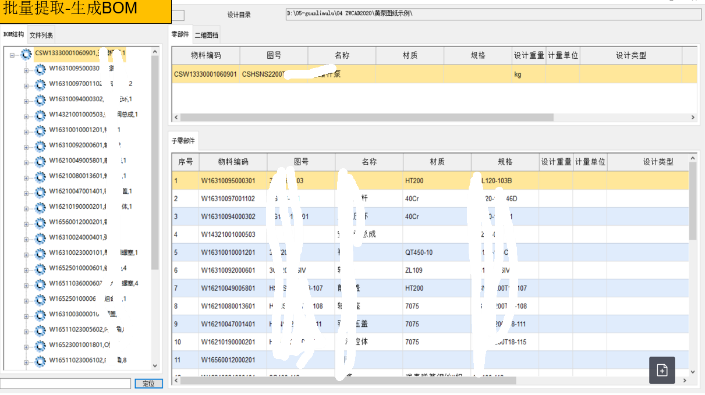Switch to the 文件列表 tab
This screenshot has height=395, width=705.
[x=41, y=35]
